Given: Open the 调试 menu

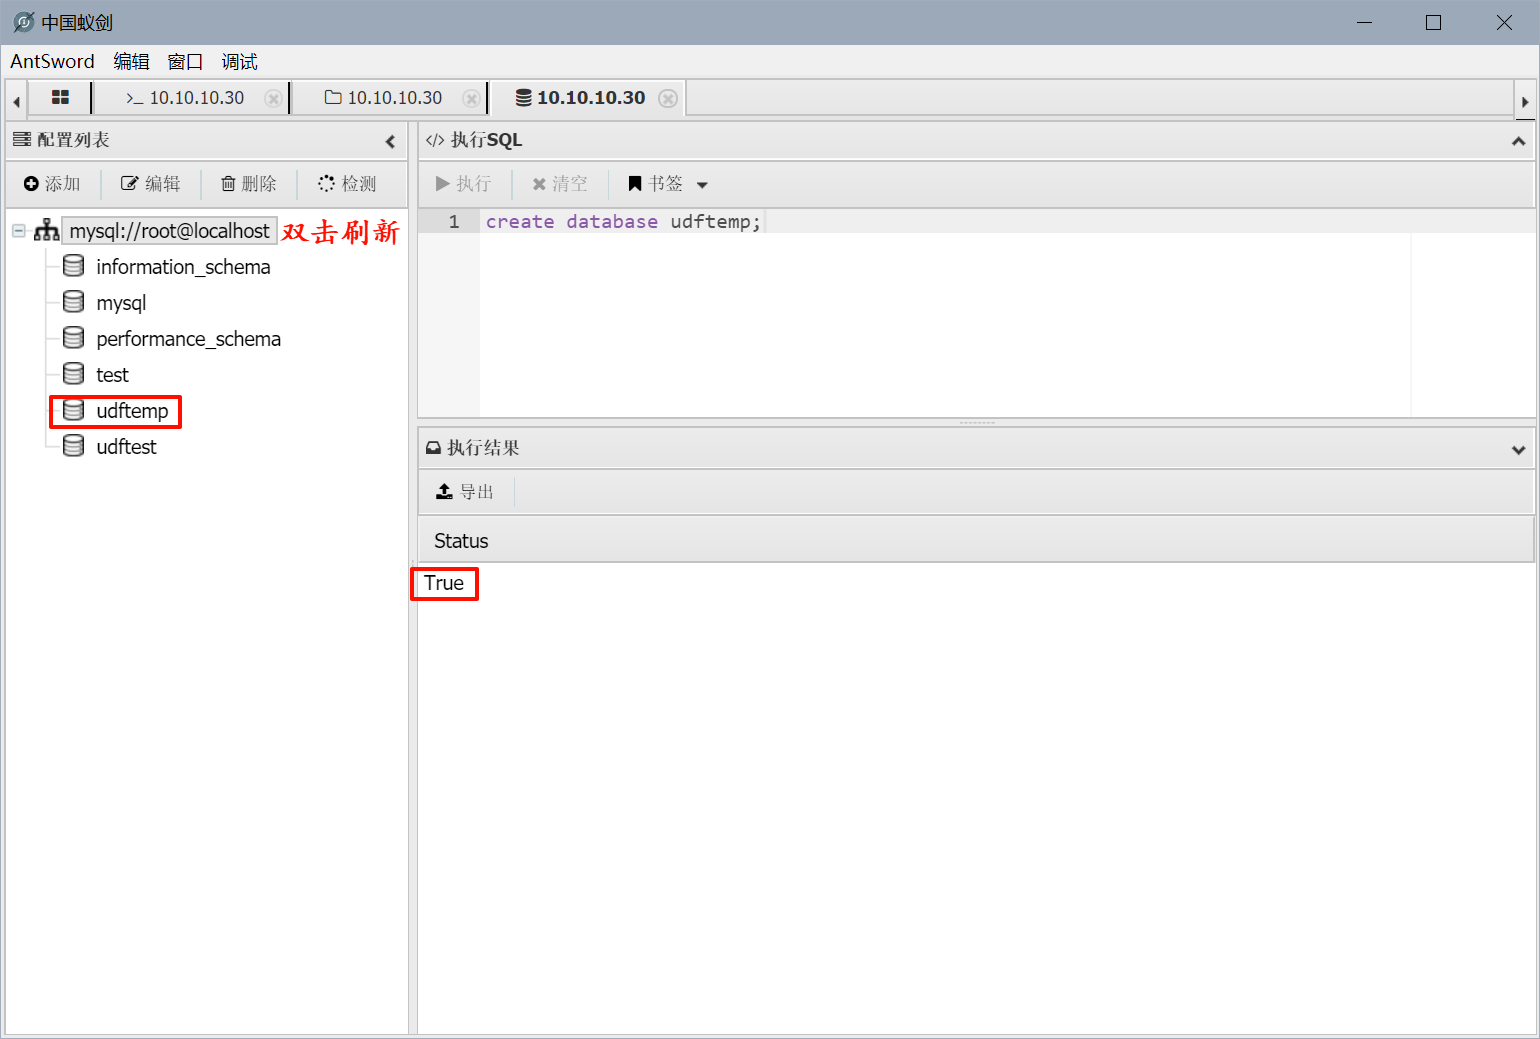Looking at the screenshot, I should click(x=239, y=62).
